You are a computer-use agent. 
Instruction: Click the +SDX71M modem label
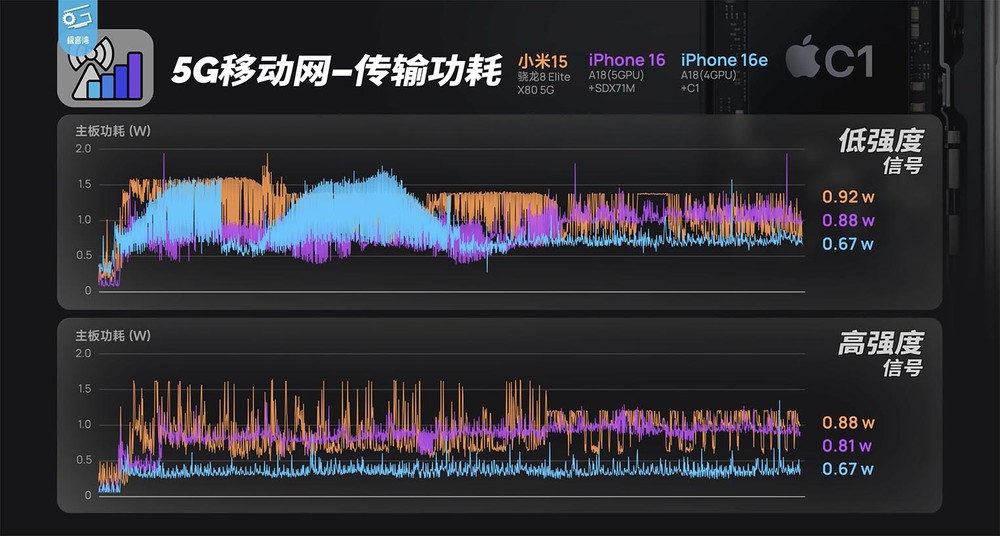(x=612, y=88)
